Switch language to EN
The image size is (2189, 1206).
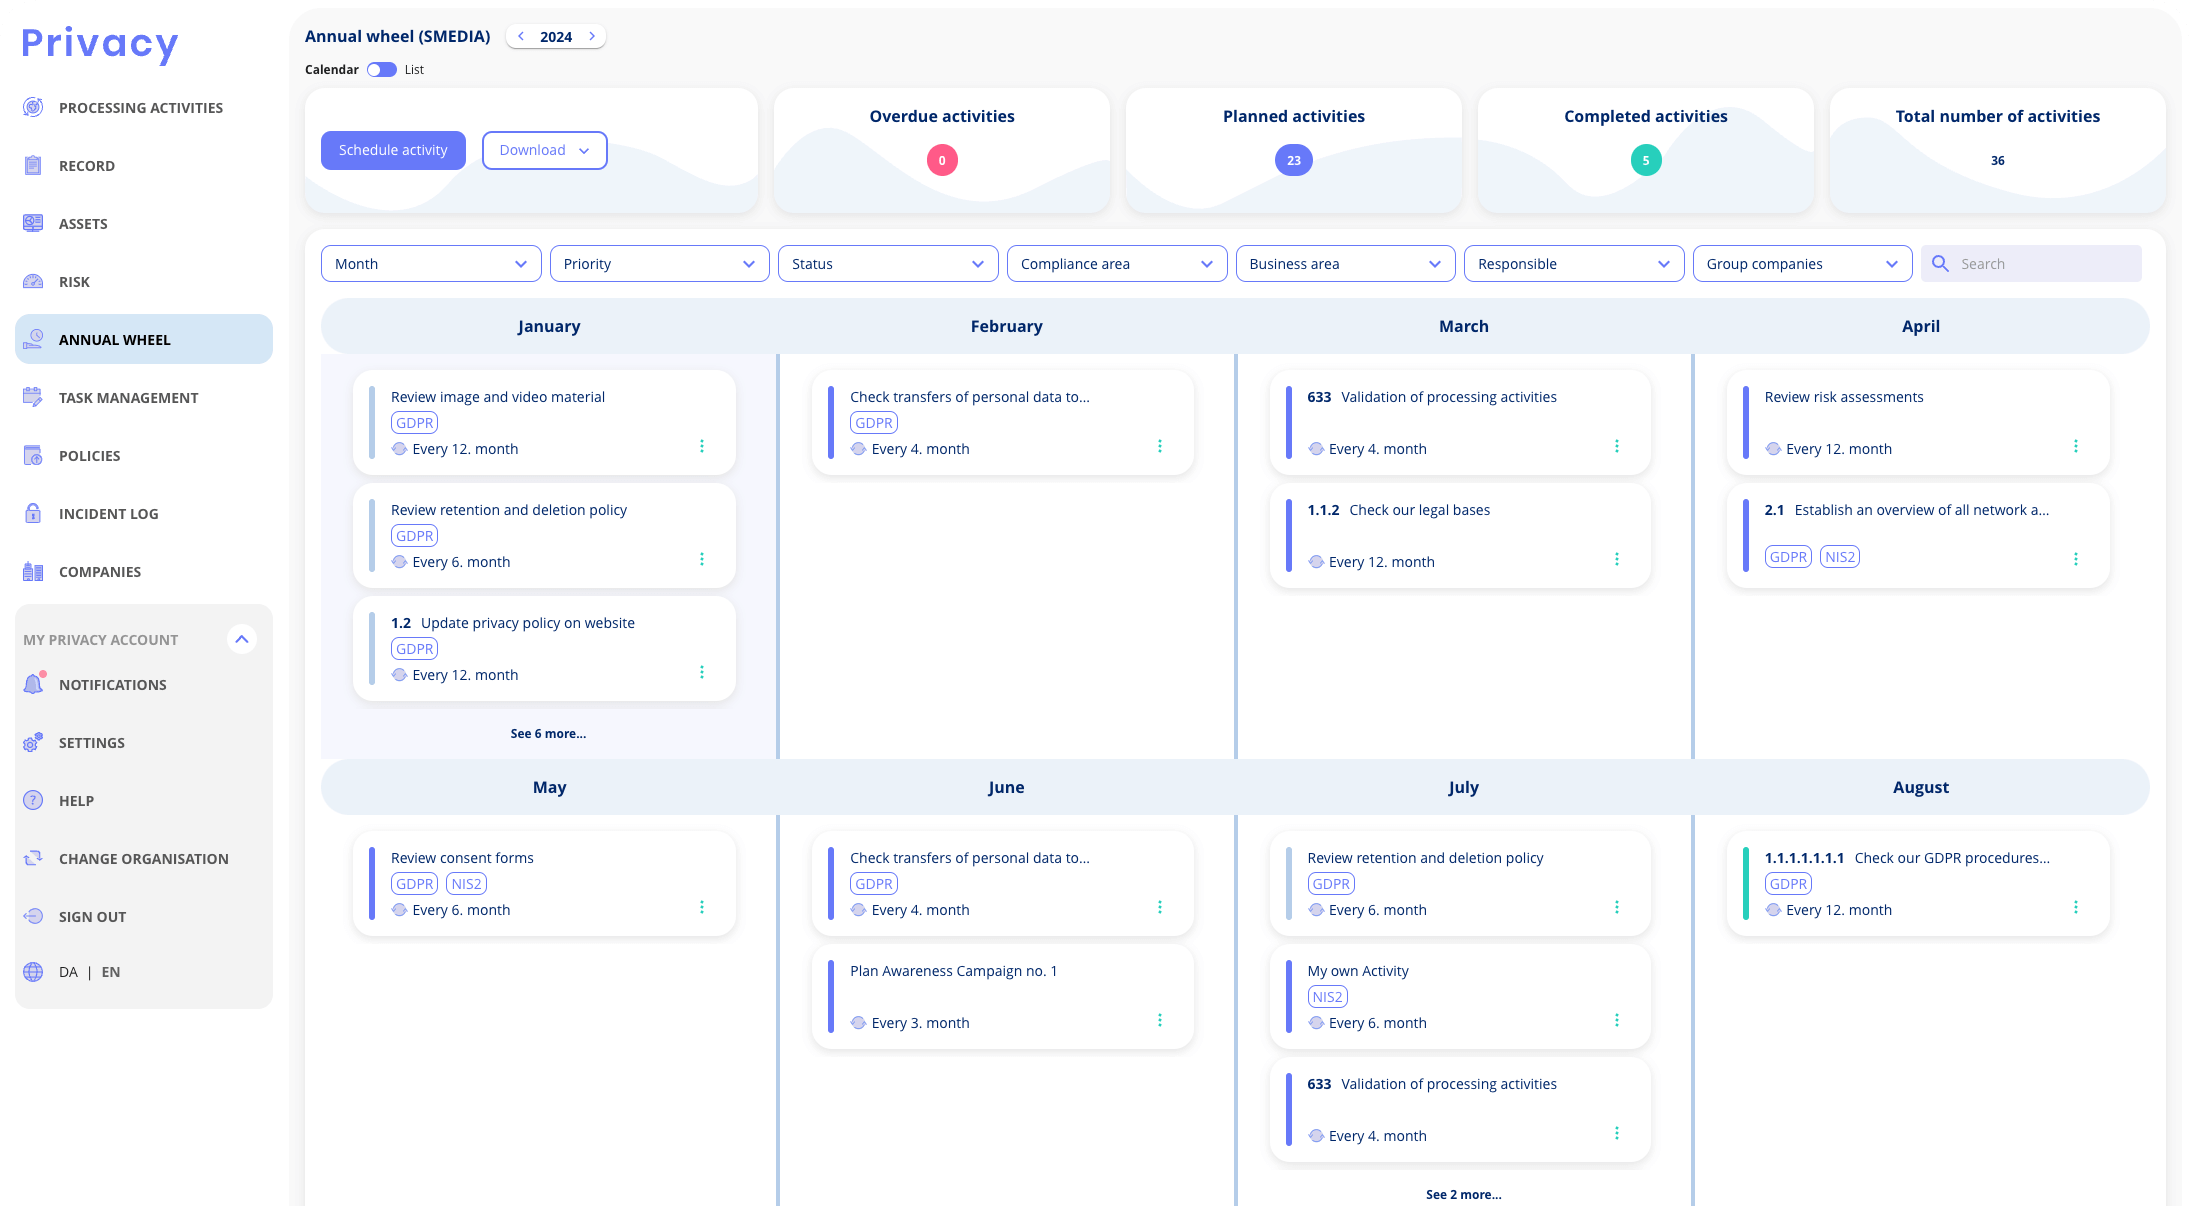(111, 971)
